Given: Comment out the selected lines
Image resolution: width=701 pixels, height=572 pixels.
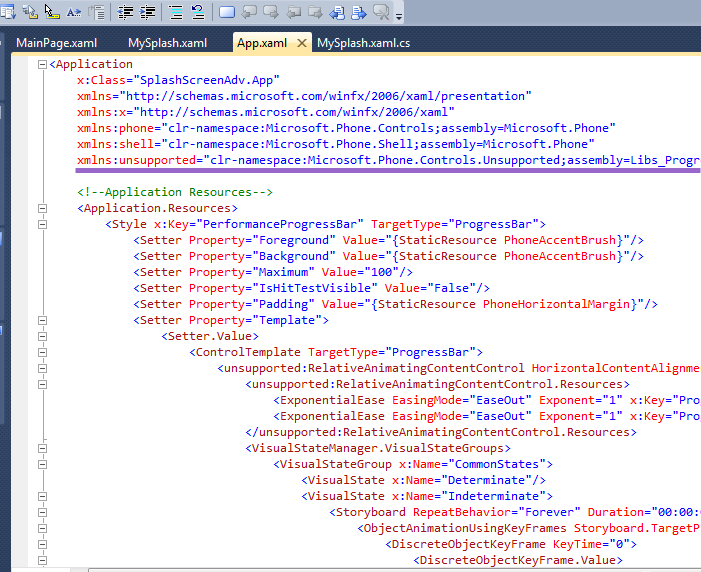Looking at the screenshot, I should [176, 12].
